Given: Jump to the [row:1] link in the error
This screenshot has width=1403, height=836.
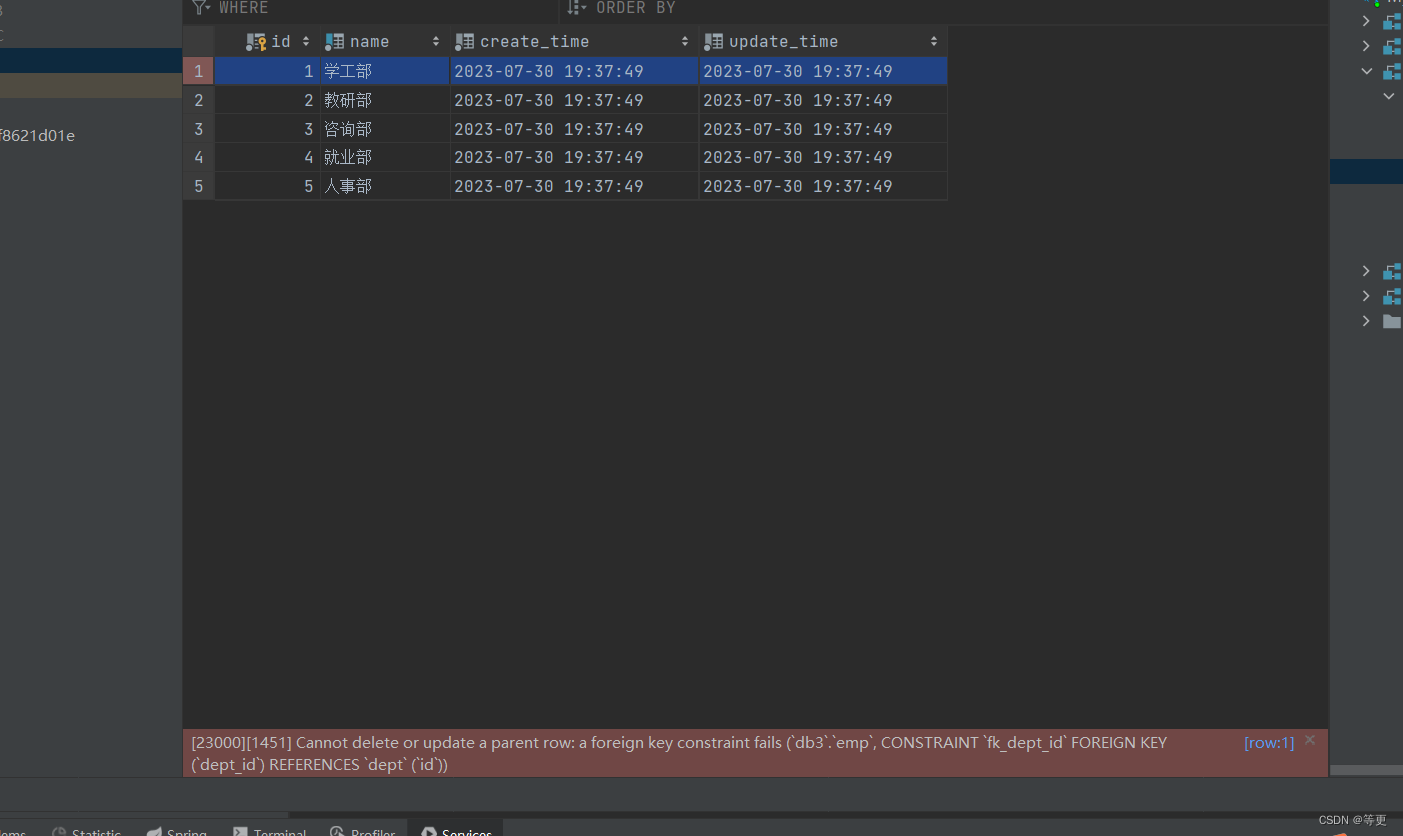Looking at the screenshot, I should pos(1269,743).
